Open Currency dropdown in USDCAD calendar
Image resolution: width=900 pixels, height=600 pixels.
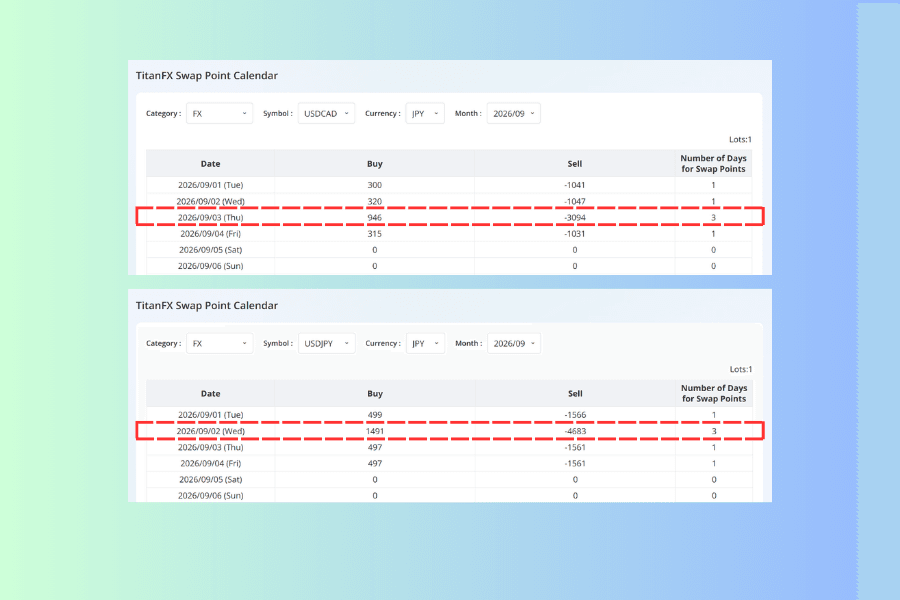point(425,114)
